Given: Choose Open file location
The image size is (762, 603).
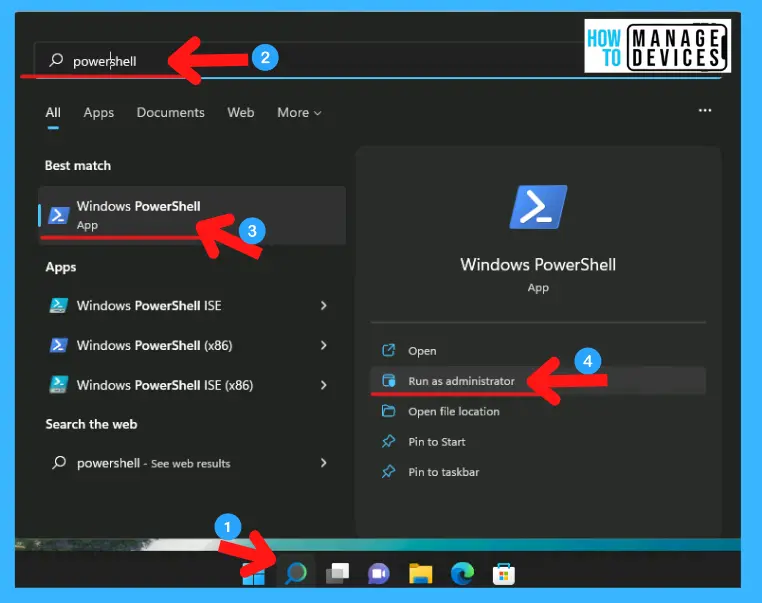Looking at the screenshot, I should pos(538,411).
